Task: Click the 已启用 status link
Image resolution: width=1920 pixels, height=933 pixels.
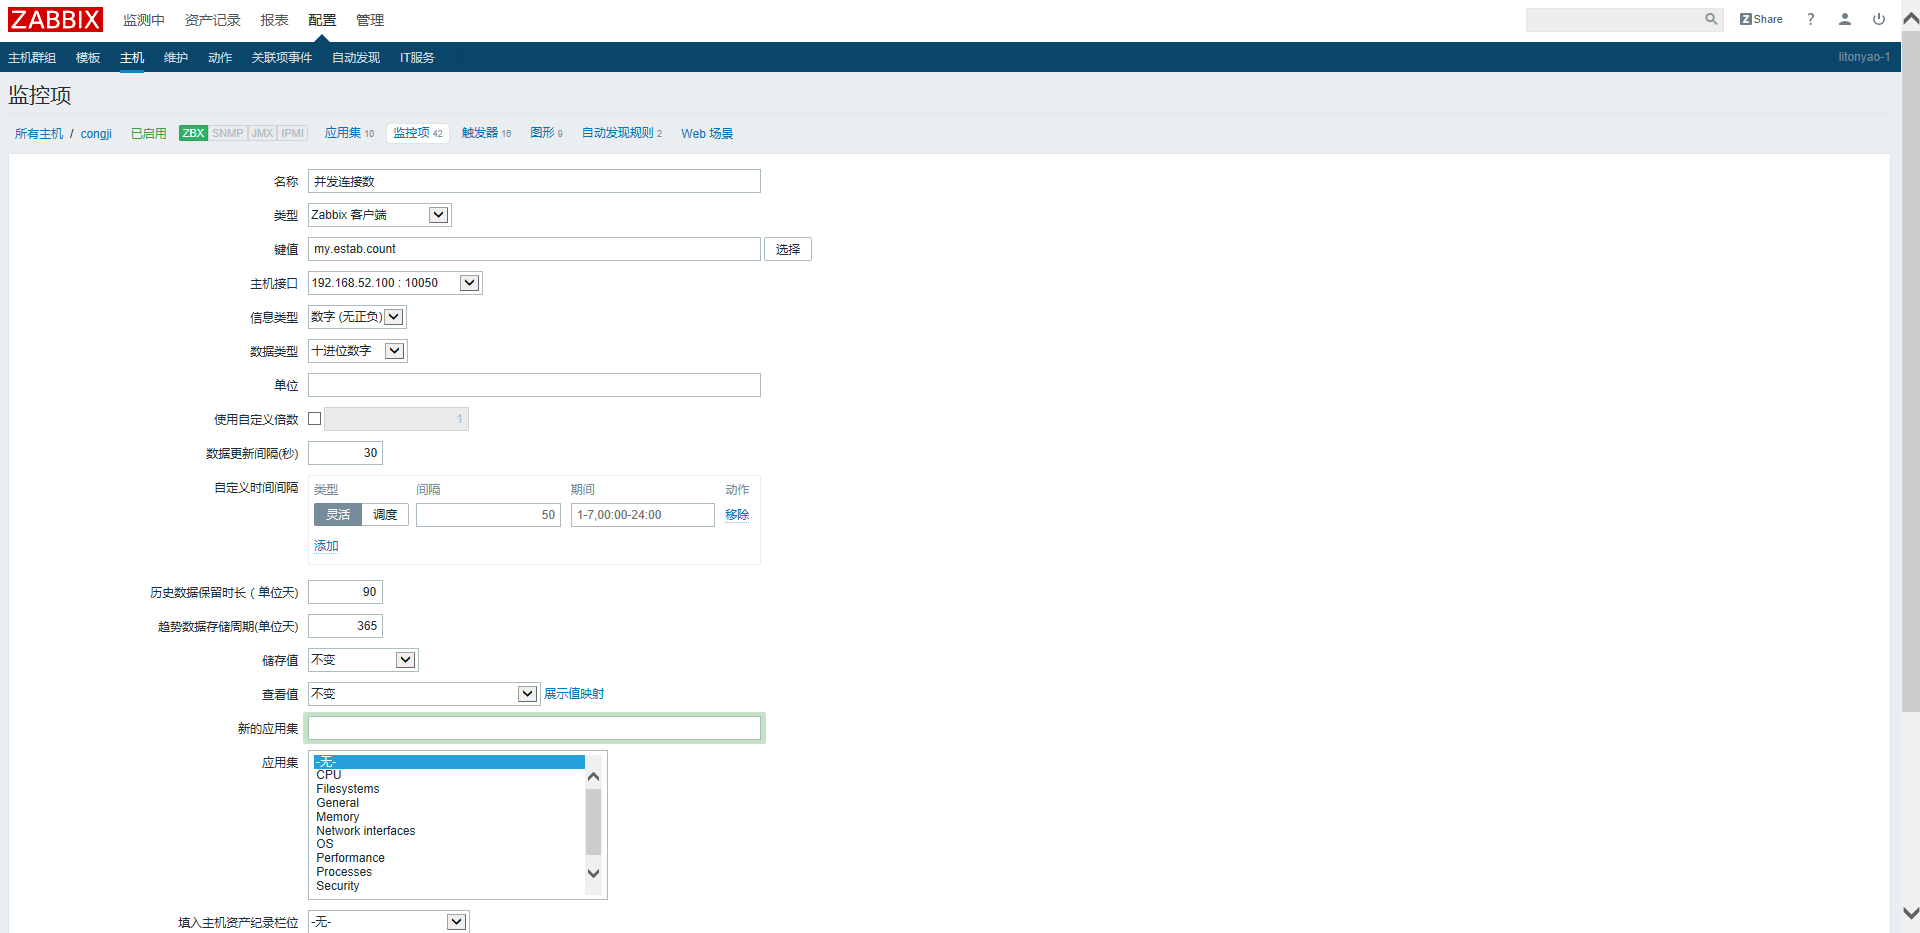Action: [x=149, y=134]
